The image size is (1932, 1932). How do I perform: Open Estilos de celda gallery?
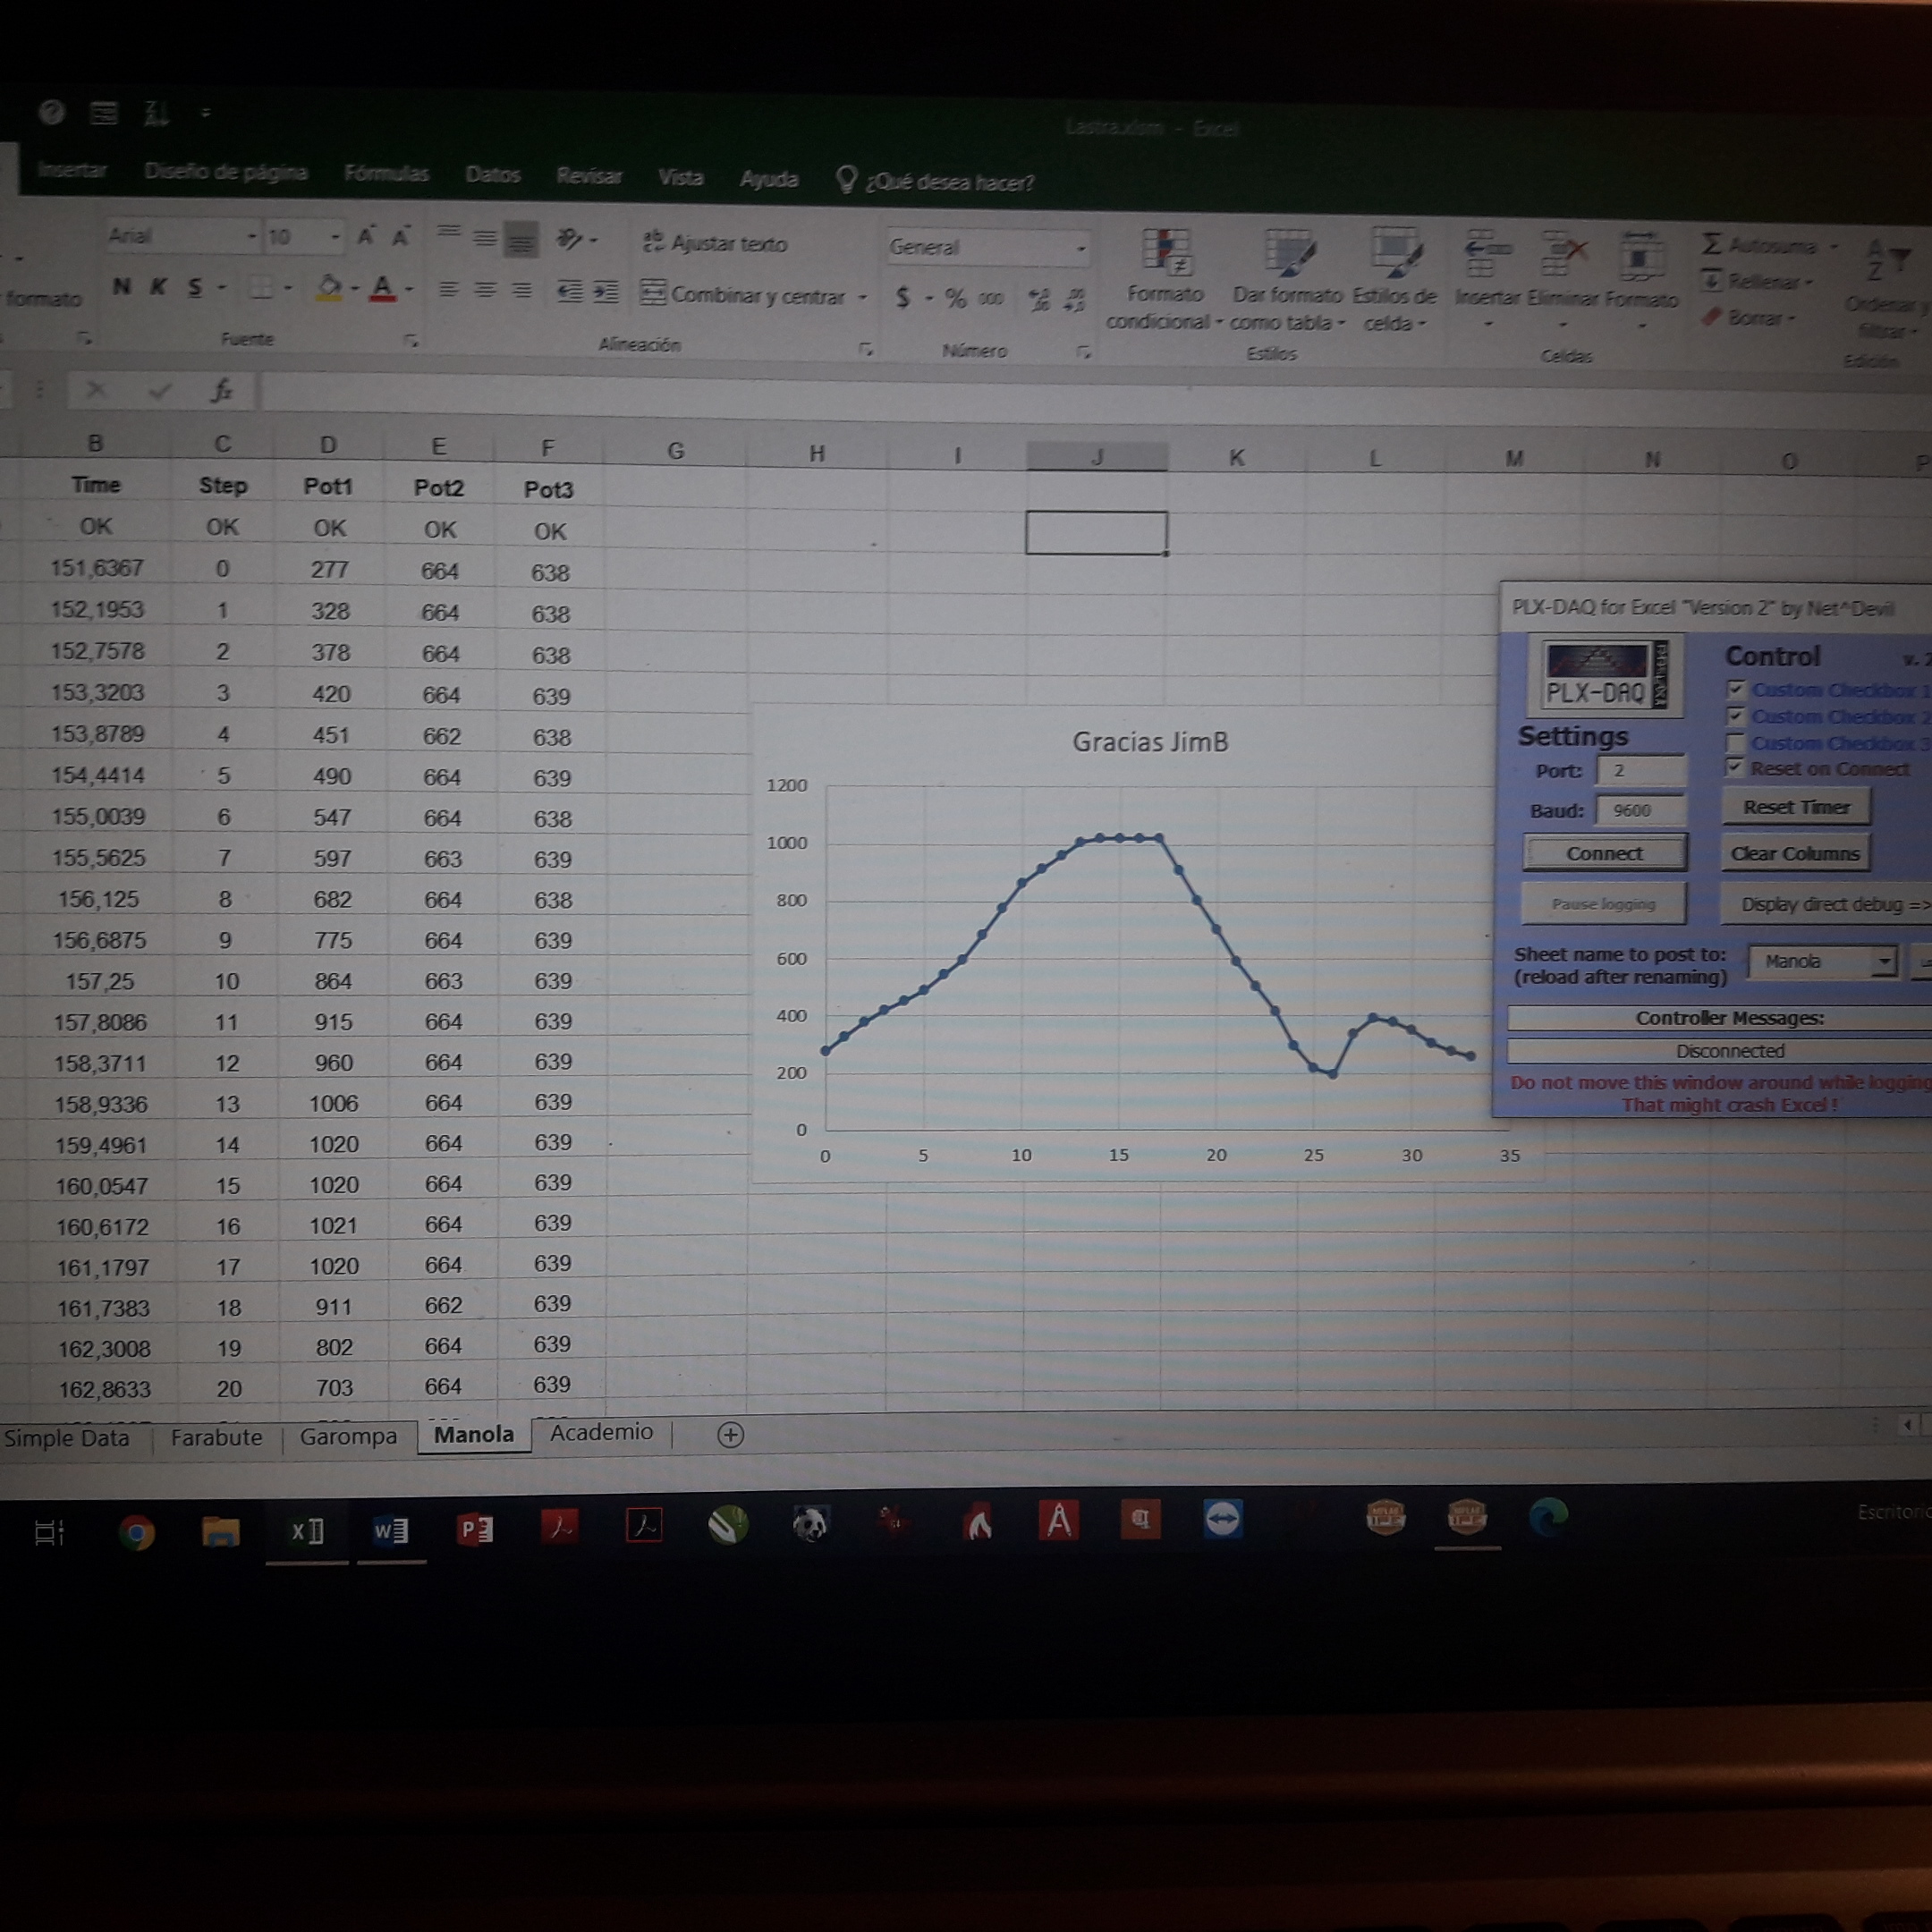tap(1394, 281)
